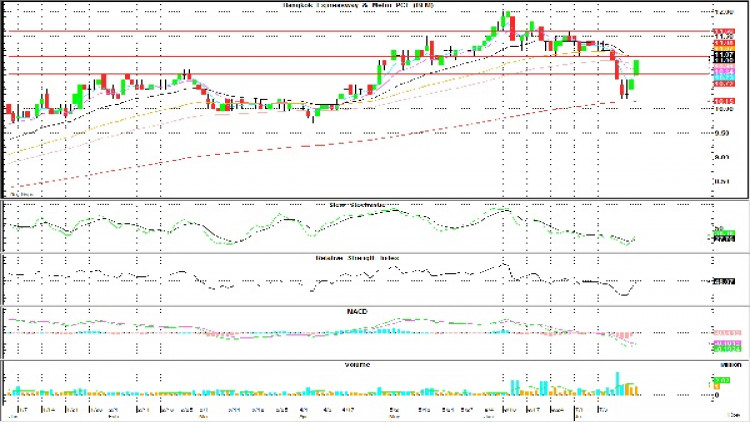The width and height of the screenshot is (750, 422).
Task: Click the 12.00 price axis label
Action: click(724, 13)
